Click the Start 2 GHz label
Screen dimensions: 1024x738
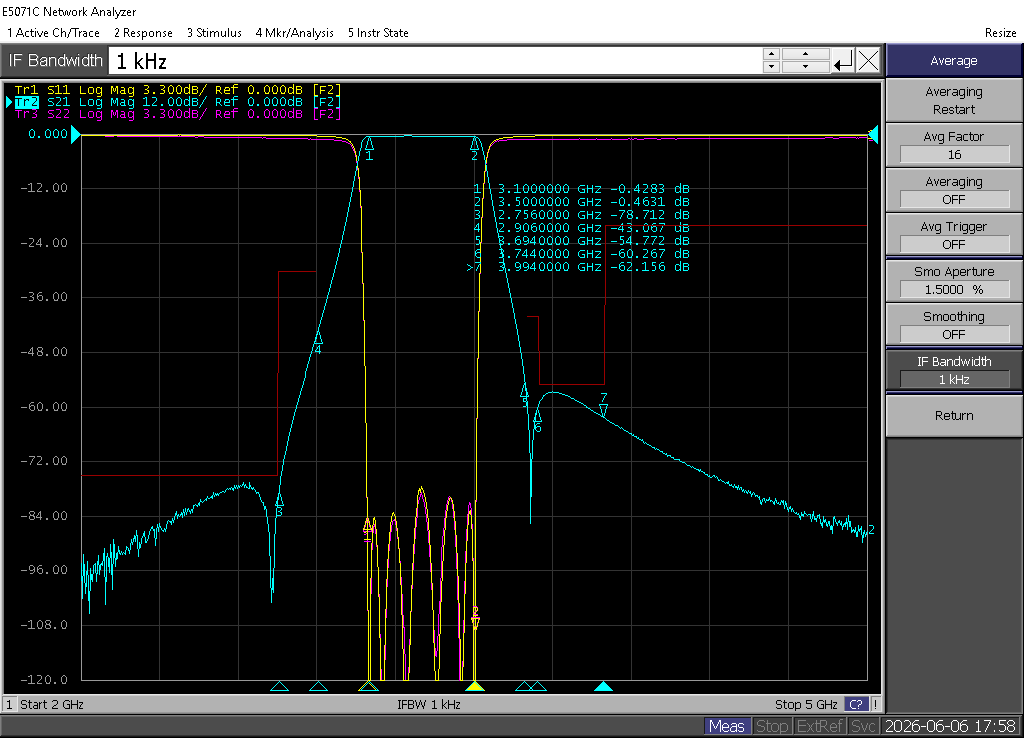tap(52, 705)
